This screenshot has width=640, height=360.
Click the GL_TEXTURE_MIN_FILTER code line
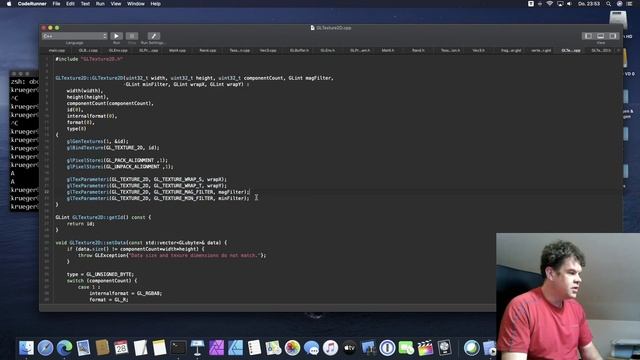(x=158, y=198)
